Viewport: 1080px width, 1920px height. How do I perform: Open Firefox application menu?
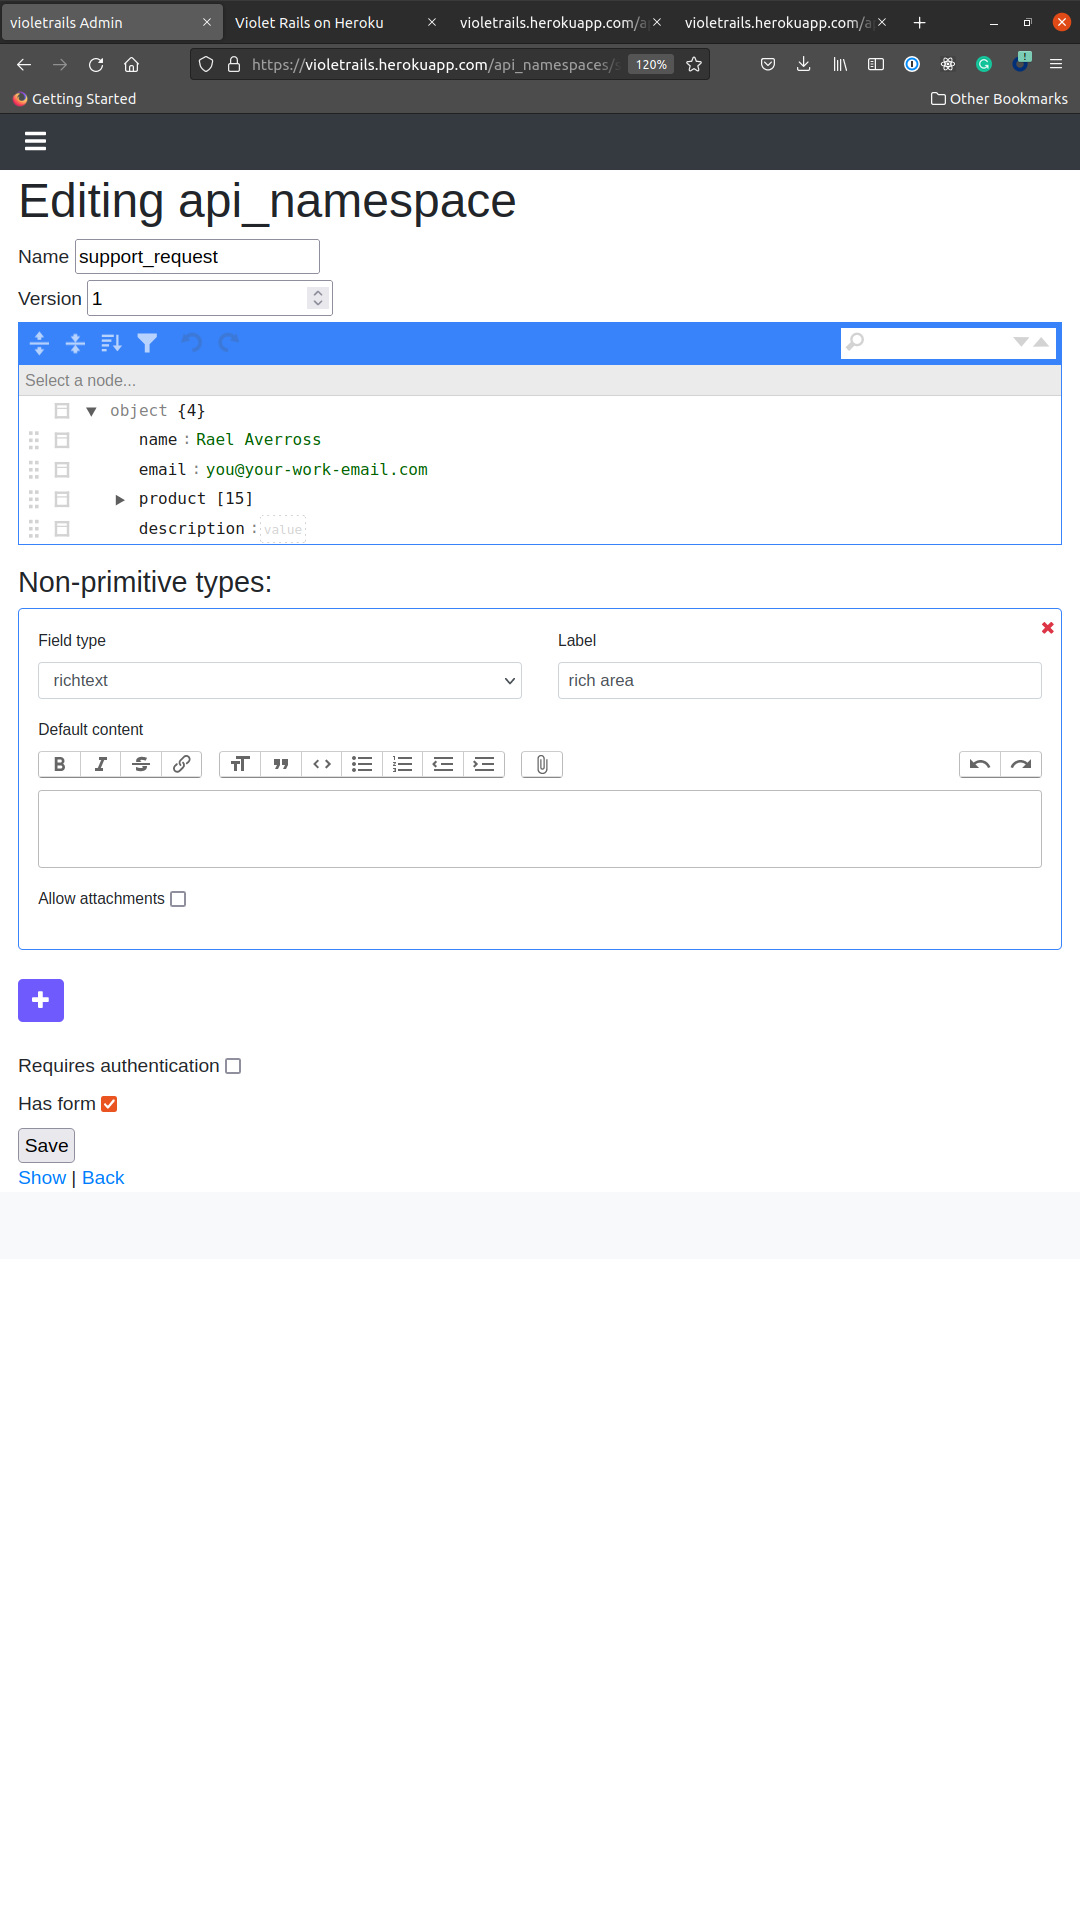pos(1056,64)
